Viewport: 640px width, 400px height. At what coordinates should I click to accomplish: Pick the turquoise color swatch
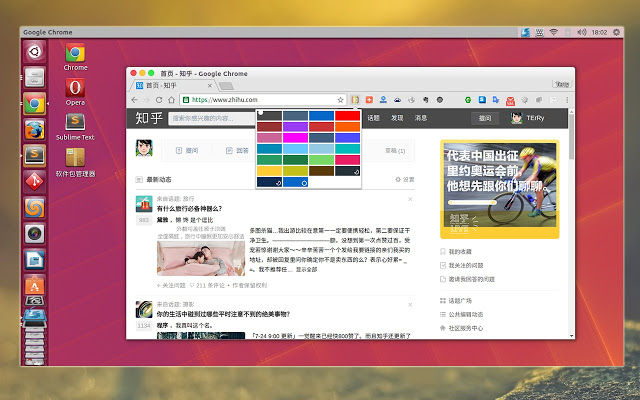pos(347,149)
